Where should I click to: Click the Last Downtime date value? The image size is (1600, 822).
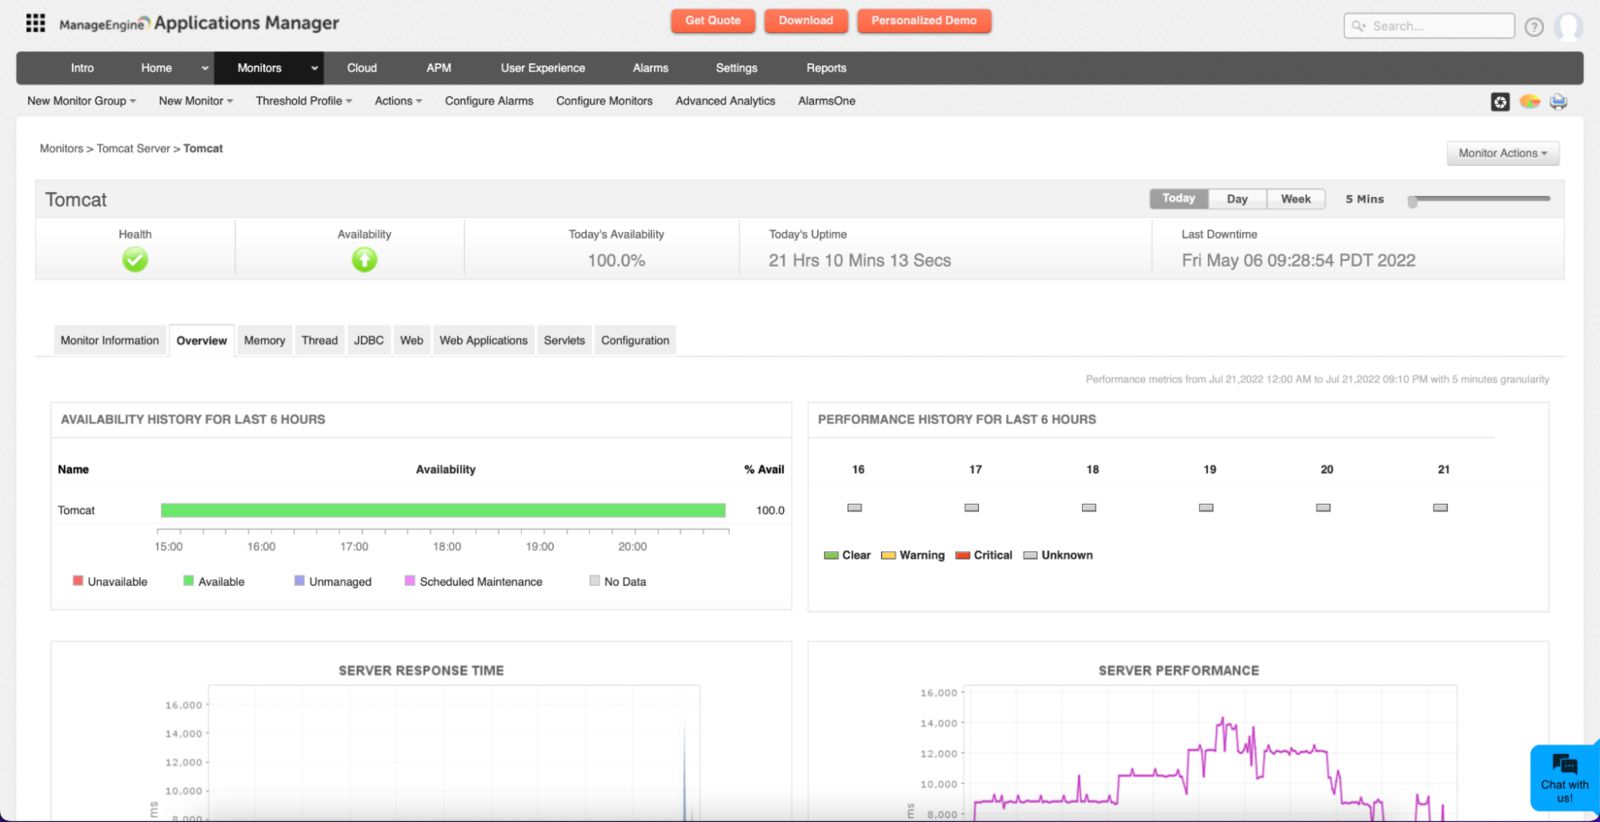click(1298, 260)
